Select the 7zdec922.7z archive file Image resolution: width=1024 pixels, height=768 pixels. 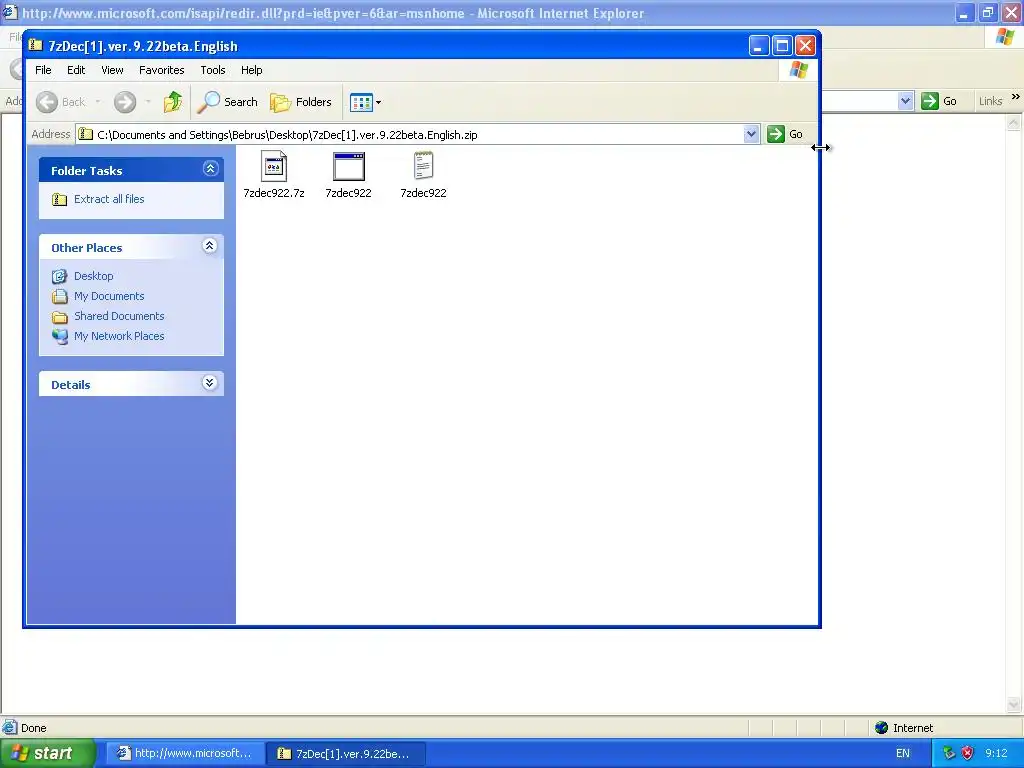[274, 174]
